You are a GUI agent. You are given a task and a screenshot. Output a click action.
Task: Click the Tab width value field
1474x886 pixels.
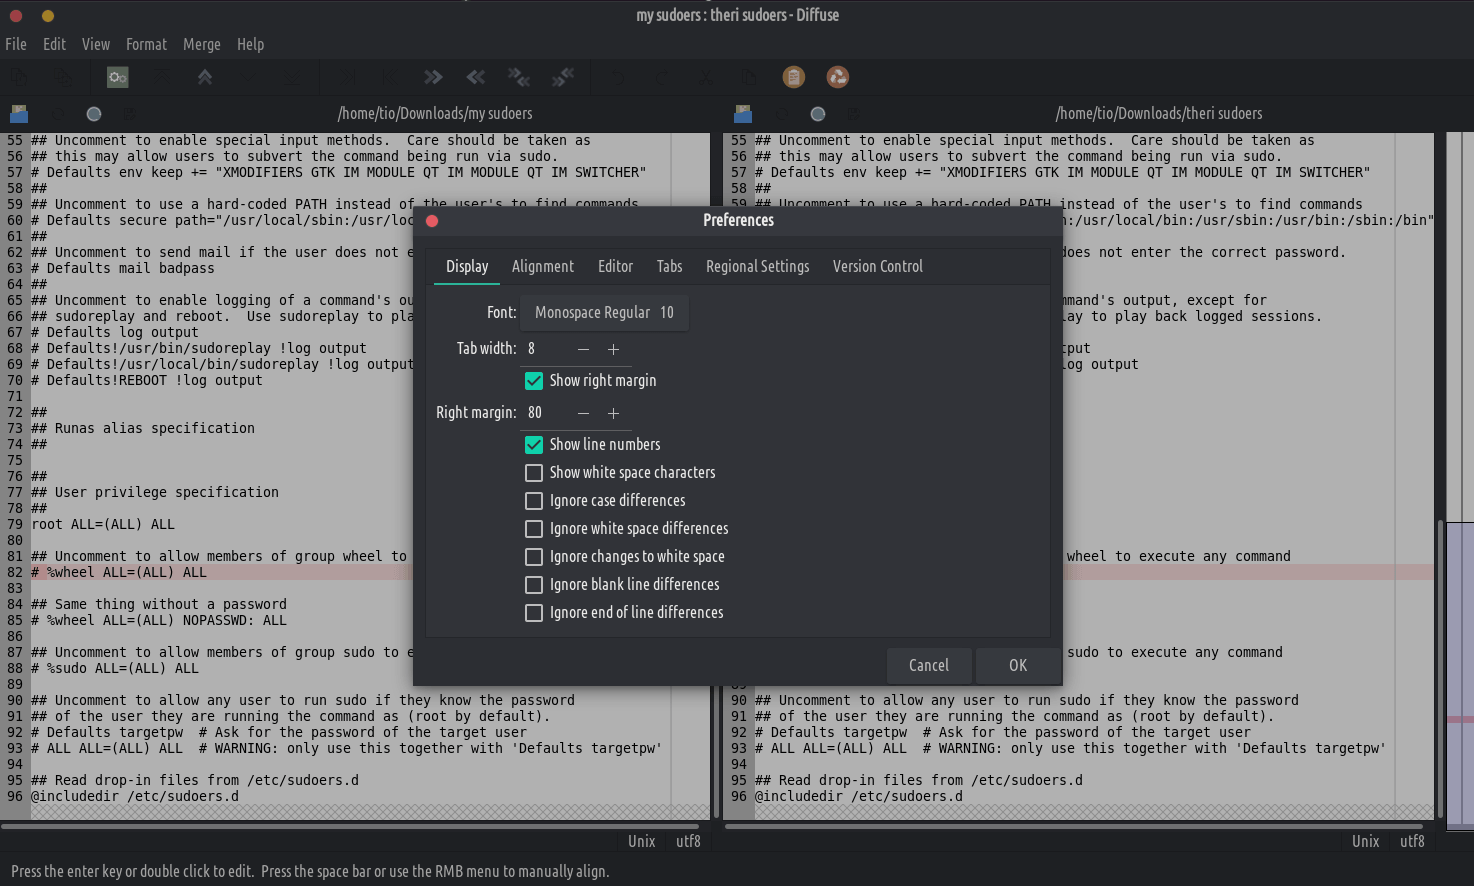coord(545,349)
